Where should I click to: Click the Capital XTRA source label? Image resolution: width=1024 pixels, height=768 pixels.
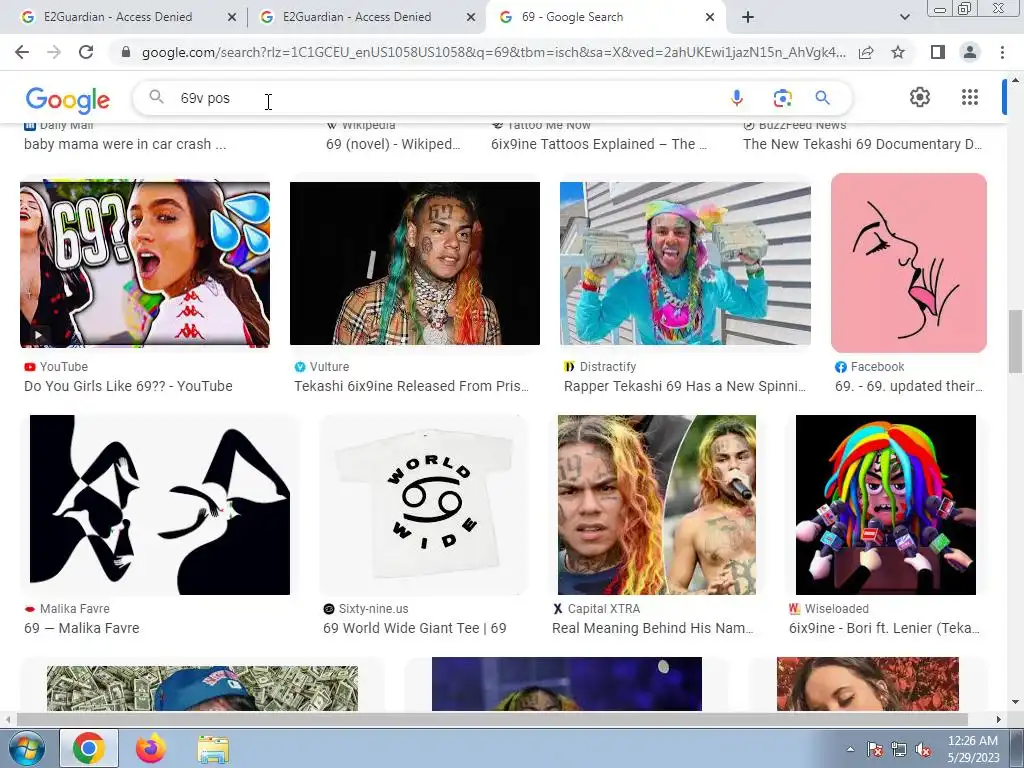click(603, 609)
